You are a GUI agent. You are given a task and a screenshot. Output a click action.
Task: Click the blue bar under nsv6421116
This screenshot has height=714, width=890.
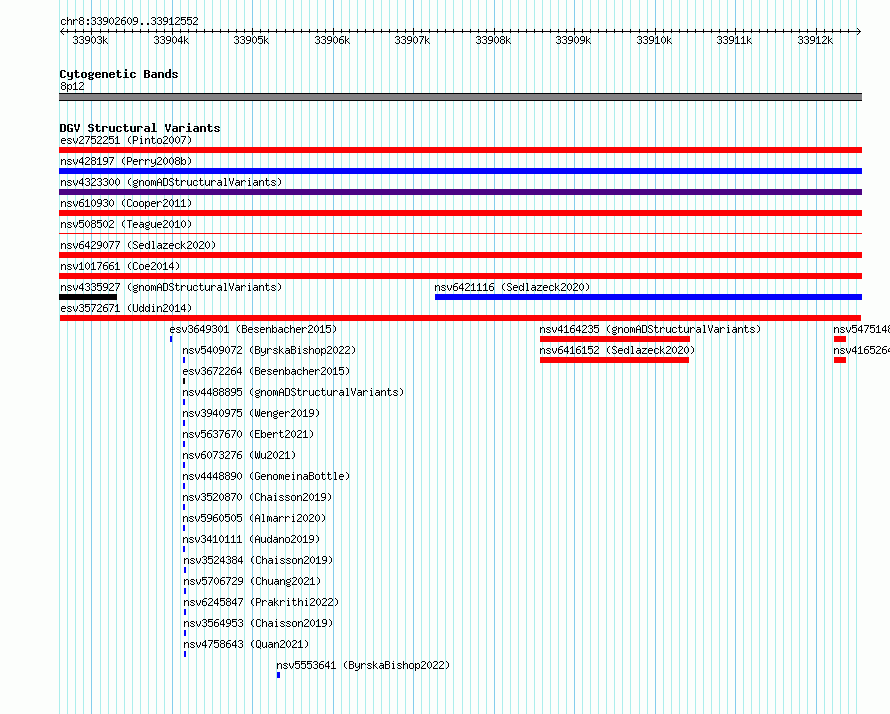(648, 297)
